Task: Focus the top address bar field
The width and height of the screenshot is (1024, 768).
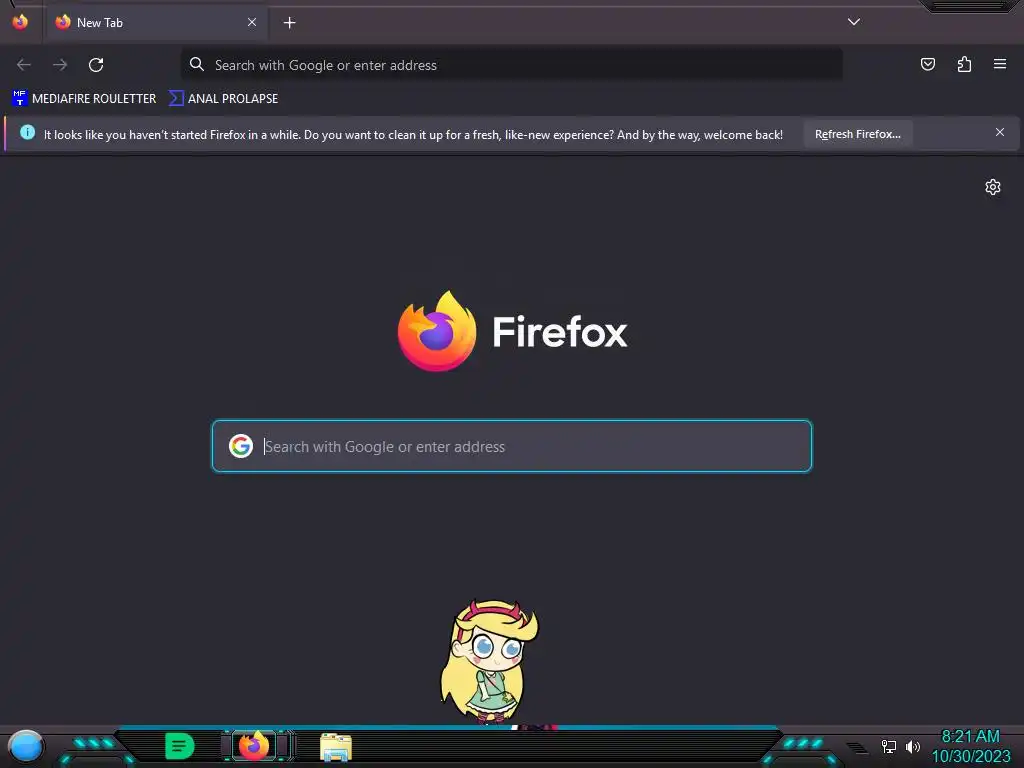Action: tap(511, 65)
